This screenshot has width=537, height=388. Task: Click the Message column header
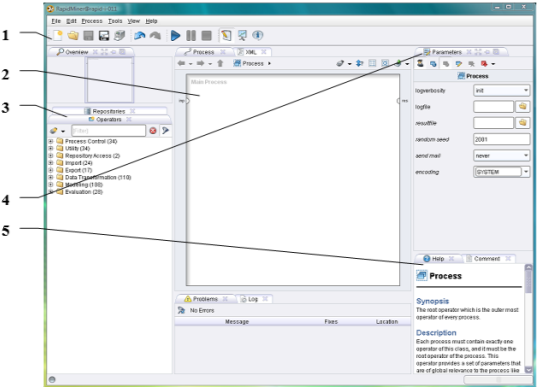[x=237, y=322]
